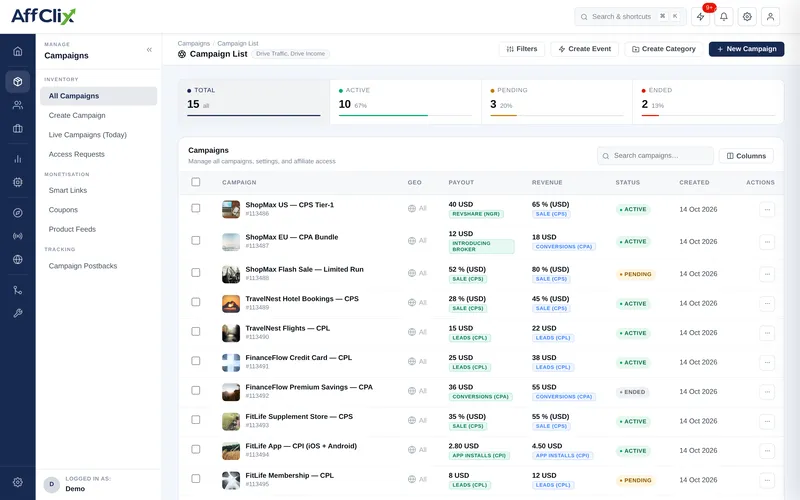Collapse the Campaigns sidebar panel
This screenshot has height=500, width=800.
(149, 49)
